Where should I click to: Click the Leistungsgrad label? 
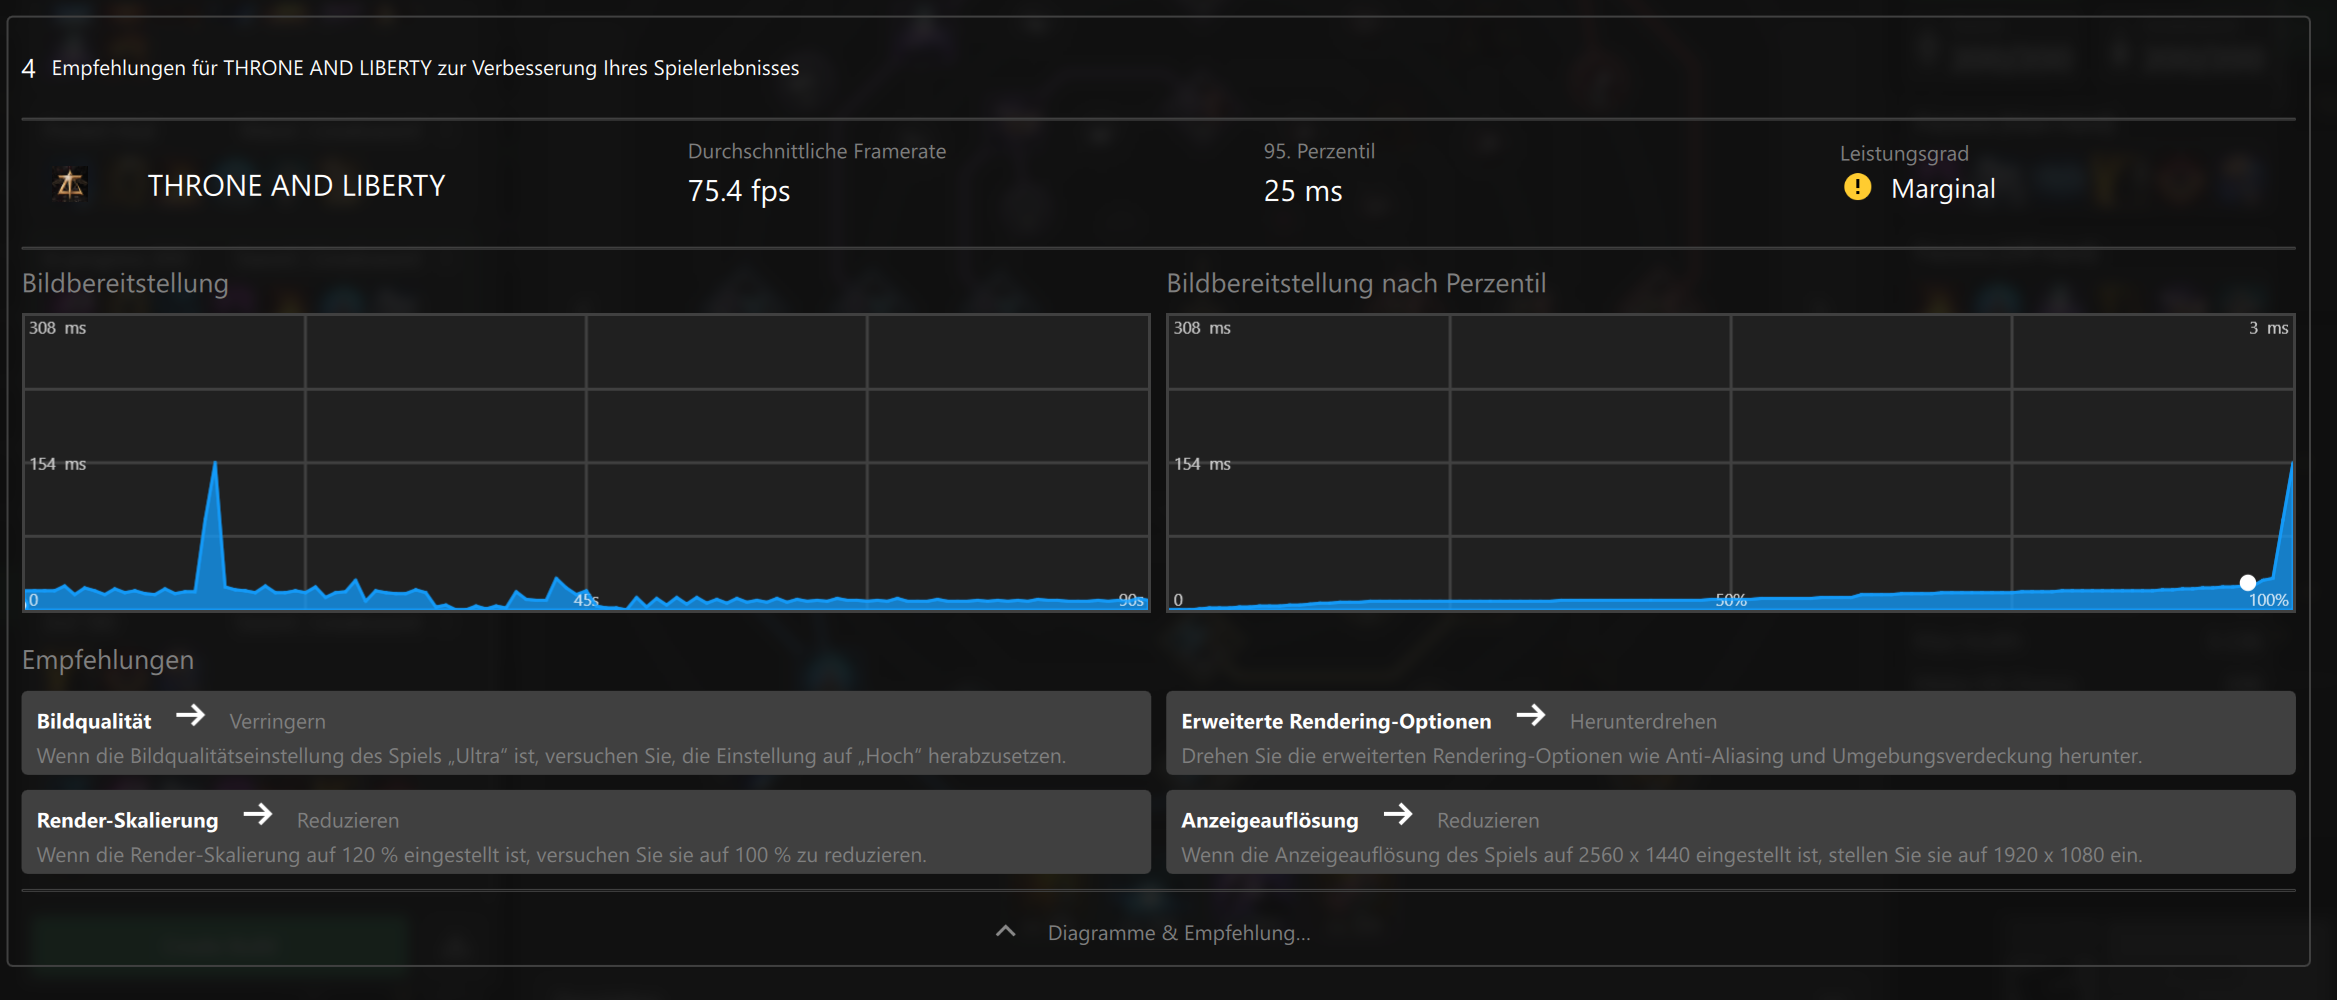click(1904, 153)
